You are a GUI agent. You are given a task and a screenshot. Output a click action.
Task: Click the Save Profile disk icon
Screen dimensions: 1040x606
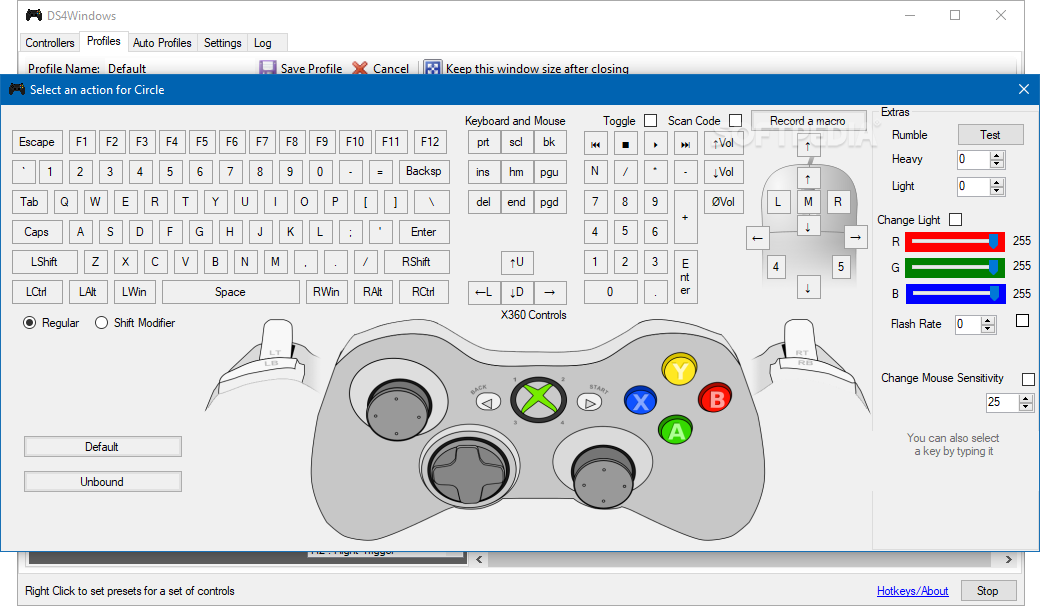[267, 68]
